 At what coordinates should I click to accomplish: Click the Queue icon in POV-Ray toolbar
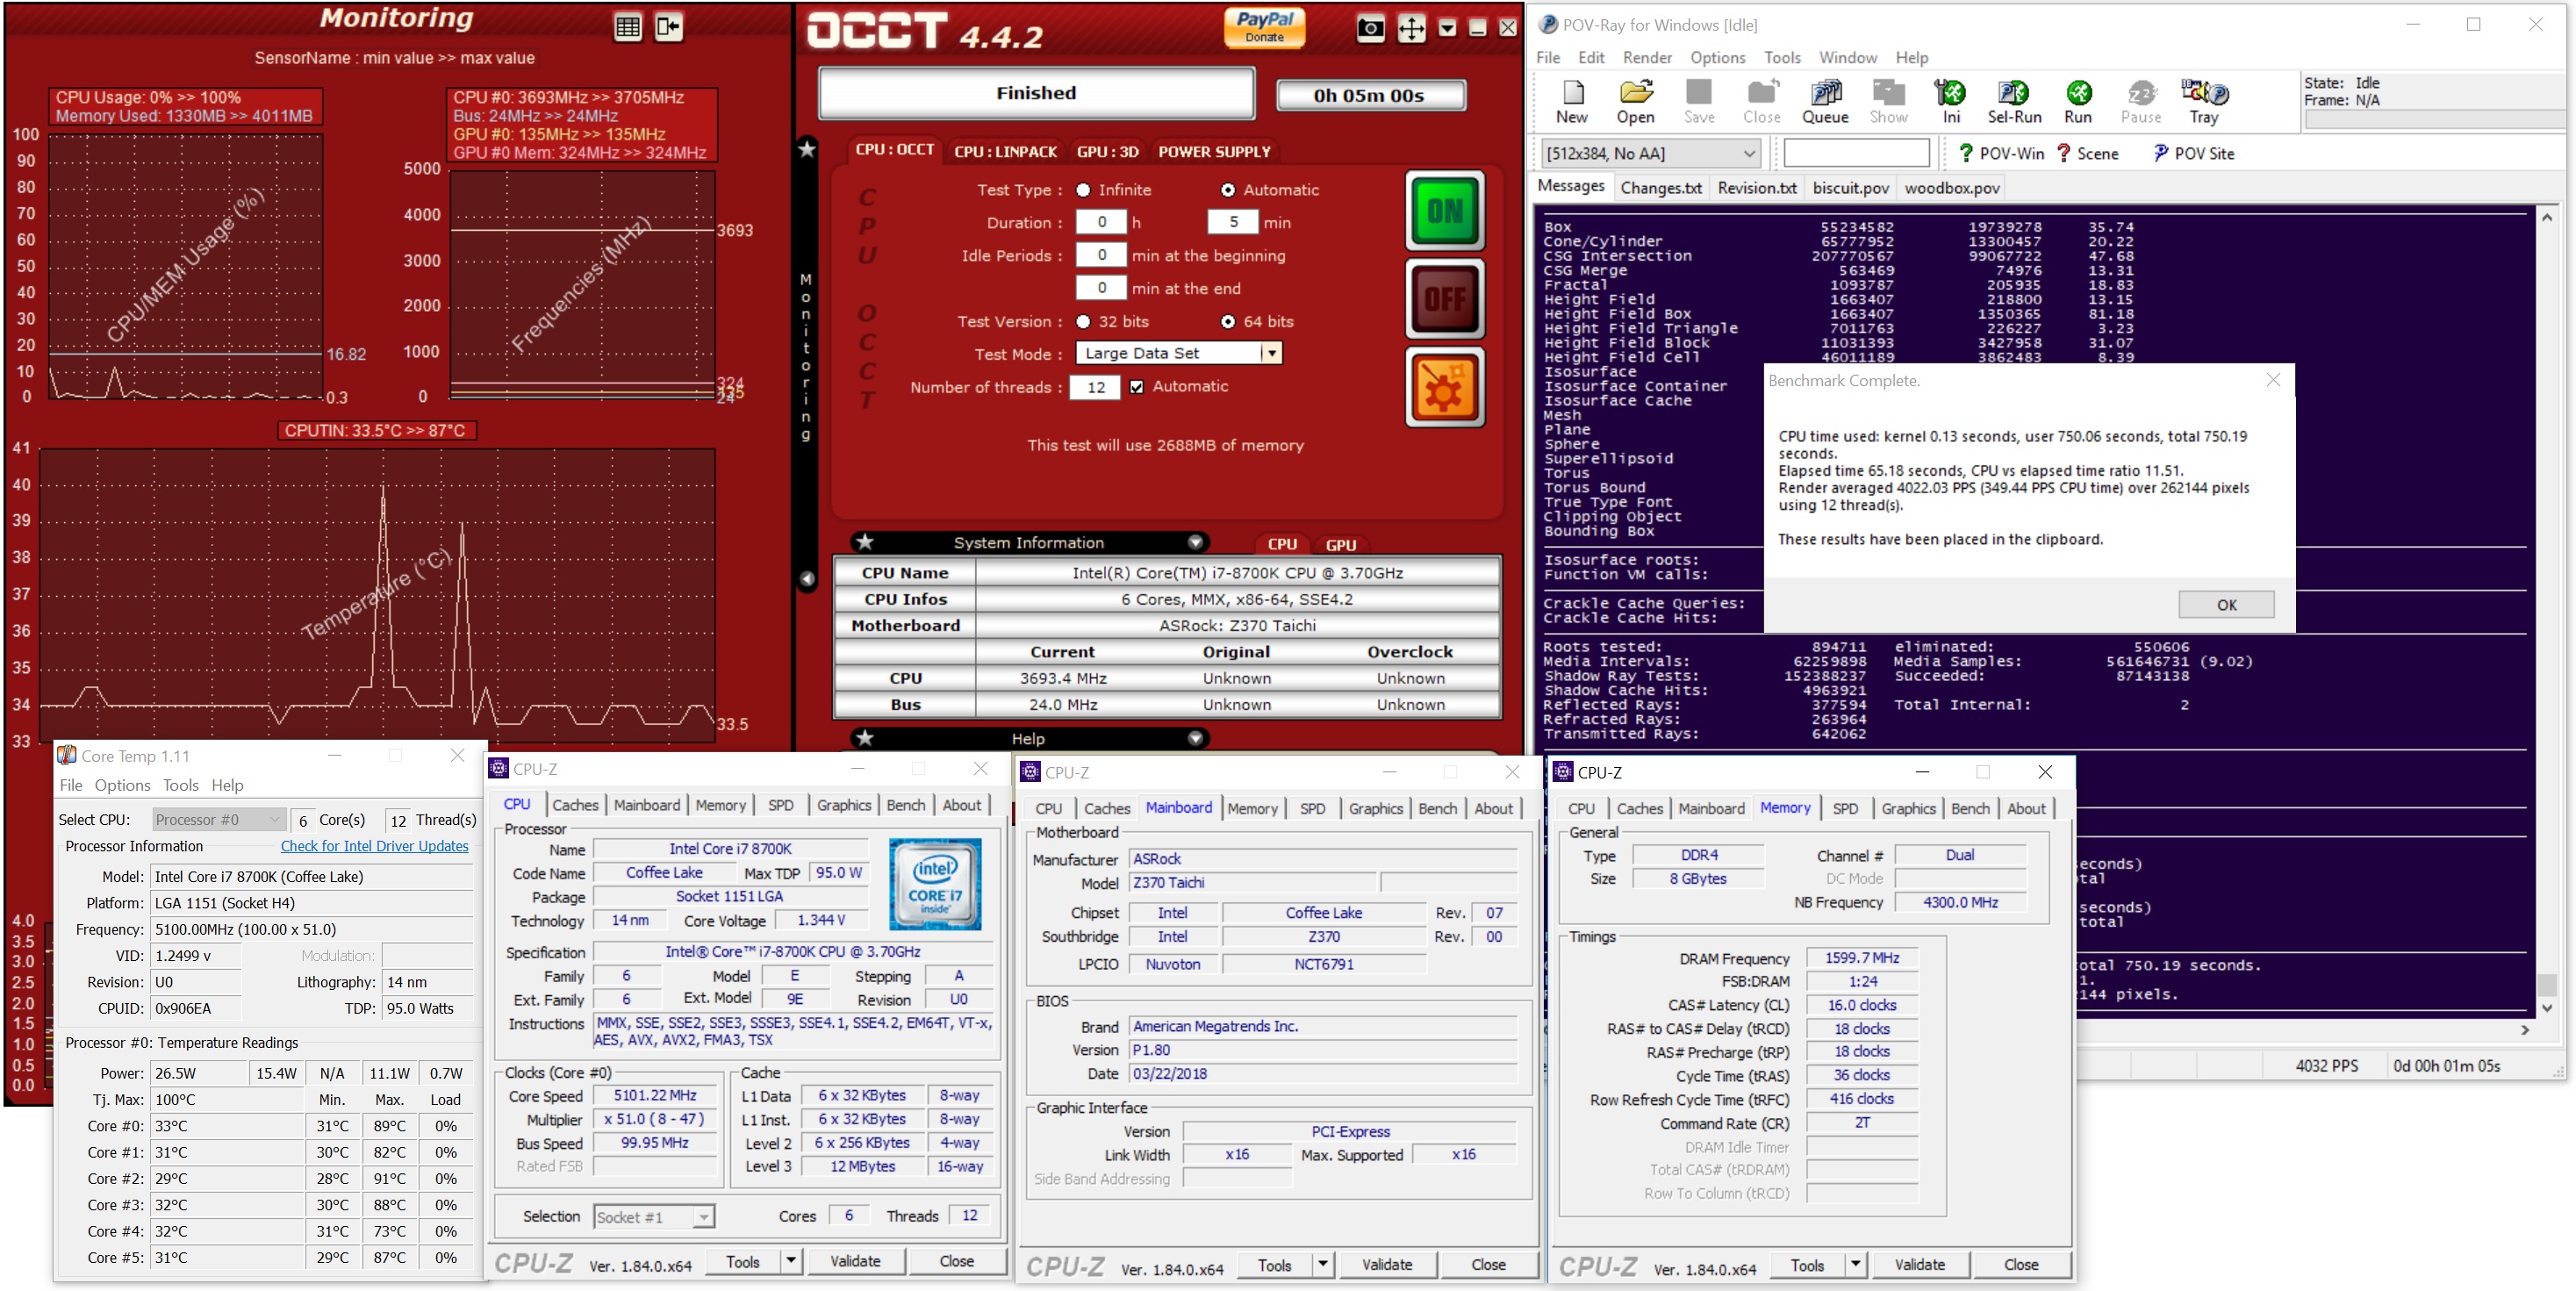click(x=1825, y=101)
